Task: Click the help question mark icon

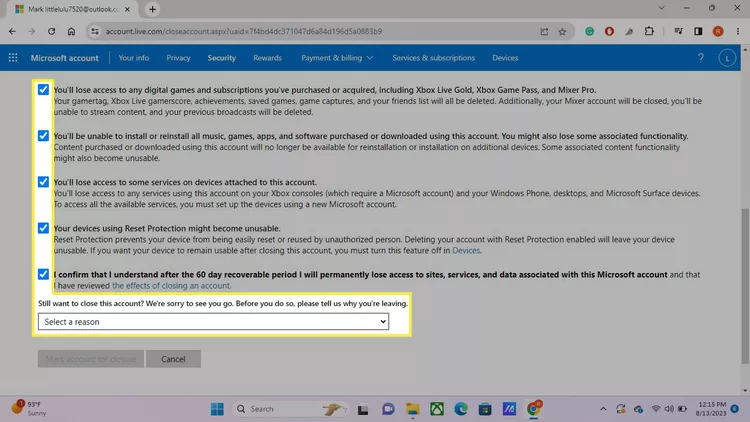Action: 700,57
